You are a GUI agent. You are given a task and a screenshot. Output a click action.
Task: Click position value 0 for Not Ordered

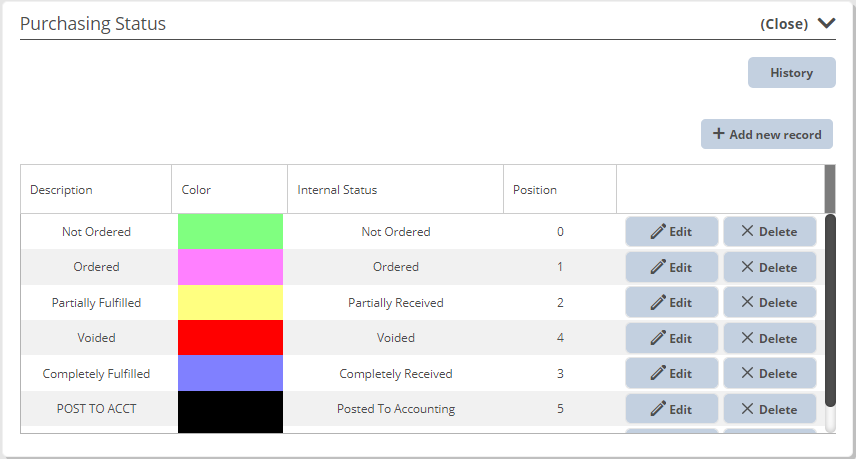tap(560, 231)
